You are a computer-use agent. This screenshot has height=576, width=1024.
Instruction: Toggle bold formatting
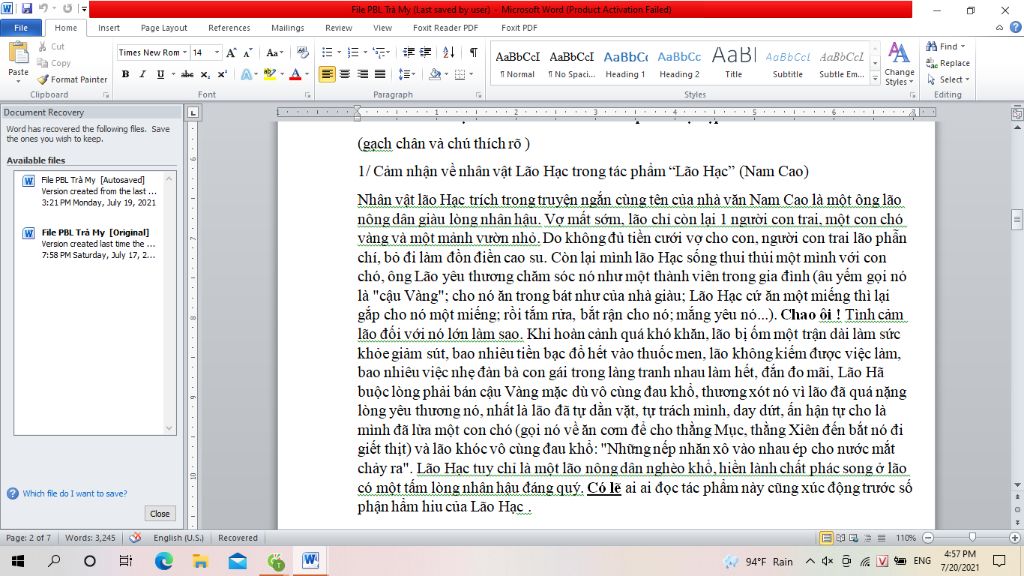coord(125,74)
